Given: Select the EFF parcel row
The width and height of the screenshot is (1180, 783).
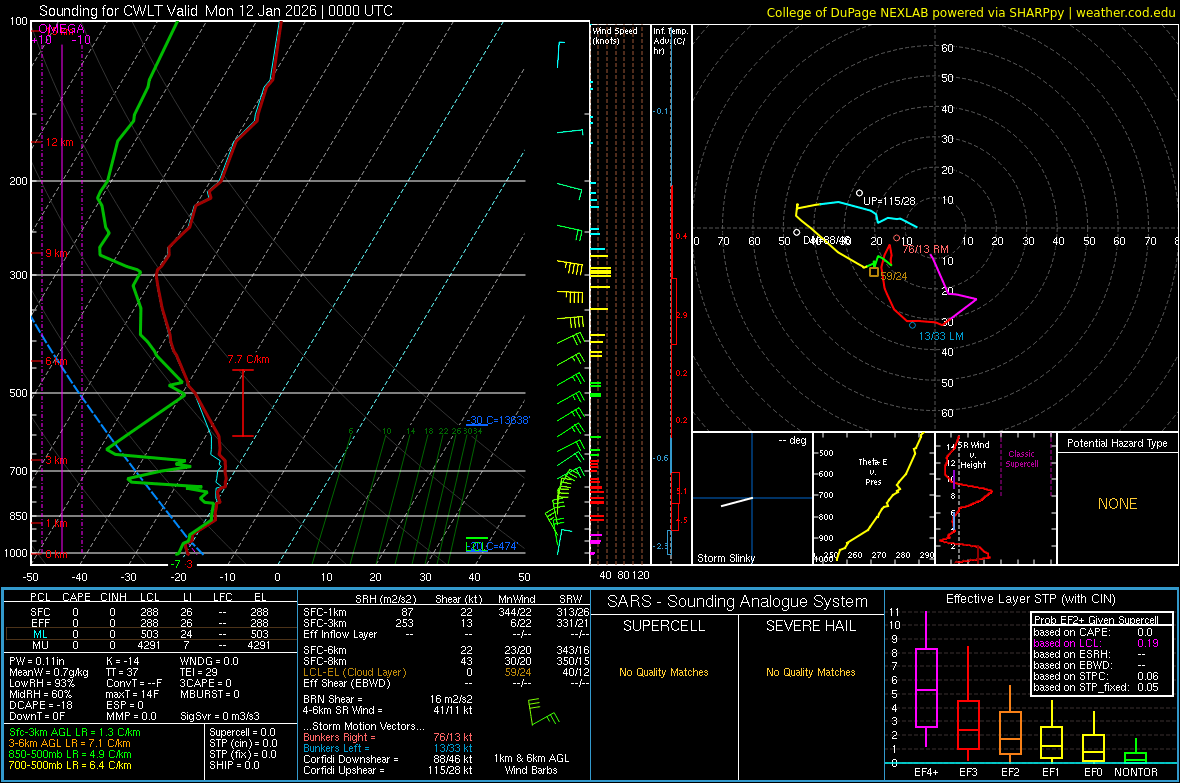Looking at the screenshot, I should [150, 623].
